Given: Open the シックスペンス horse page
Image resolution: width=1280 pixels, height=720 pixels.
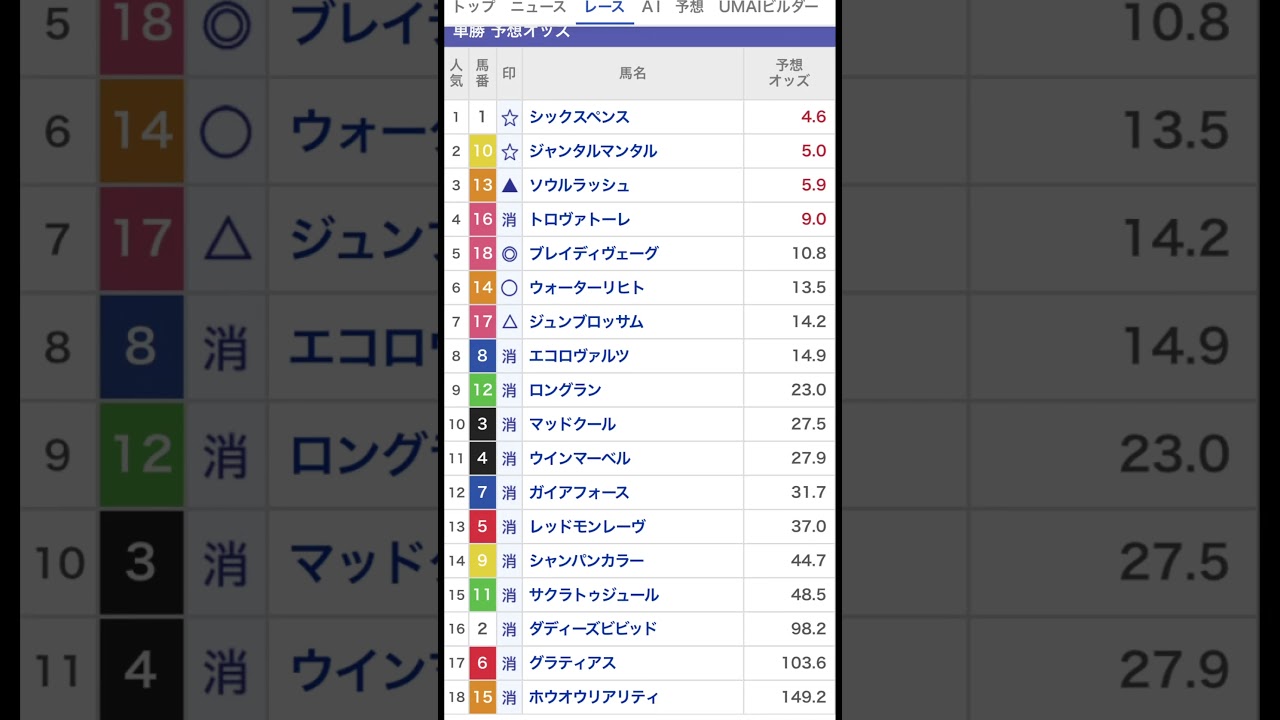Looking at the screenshot, I should (x=578, y=117).
